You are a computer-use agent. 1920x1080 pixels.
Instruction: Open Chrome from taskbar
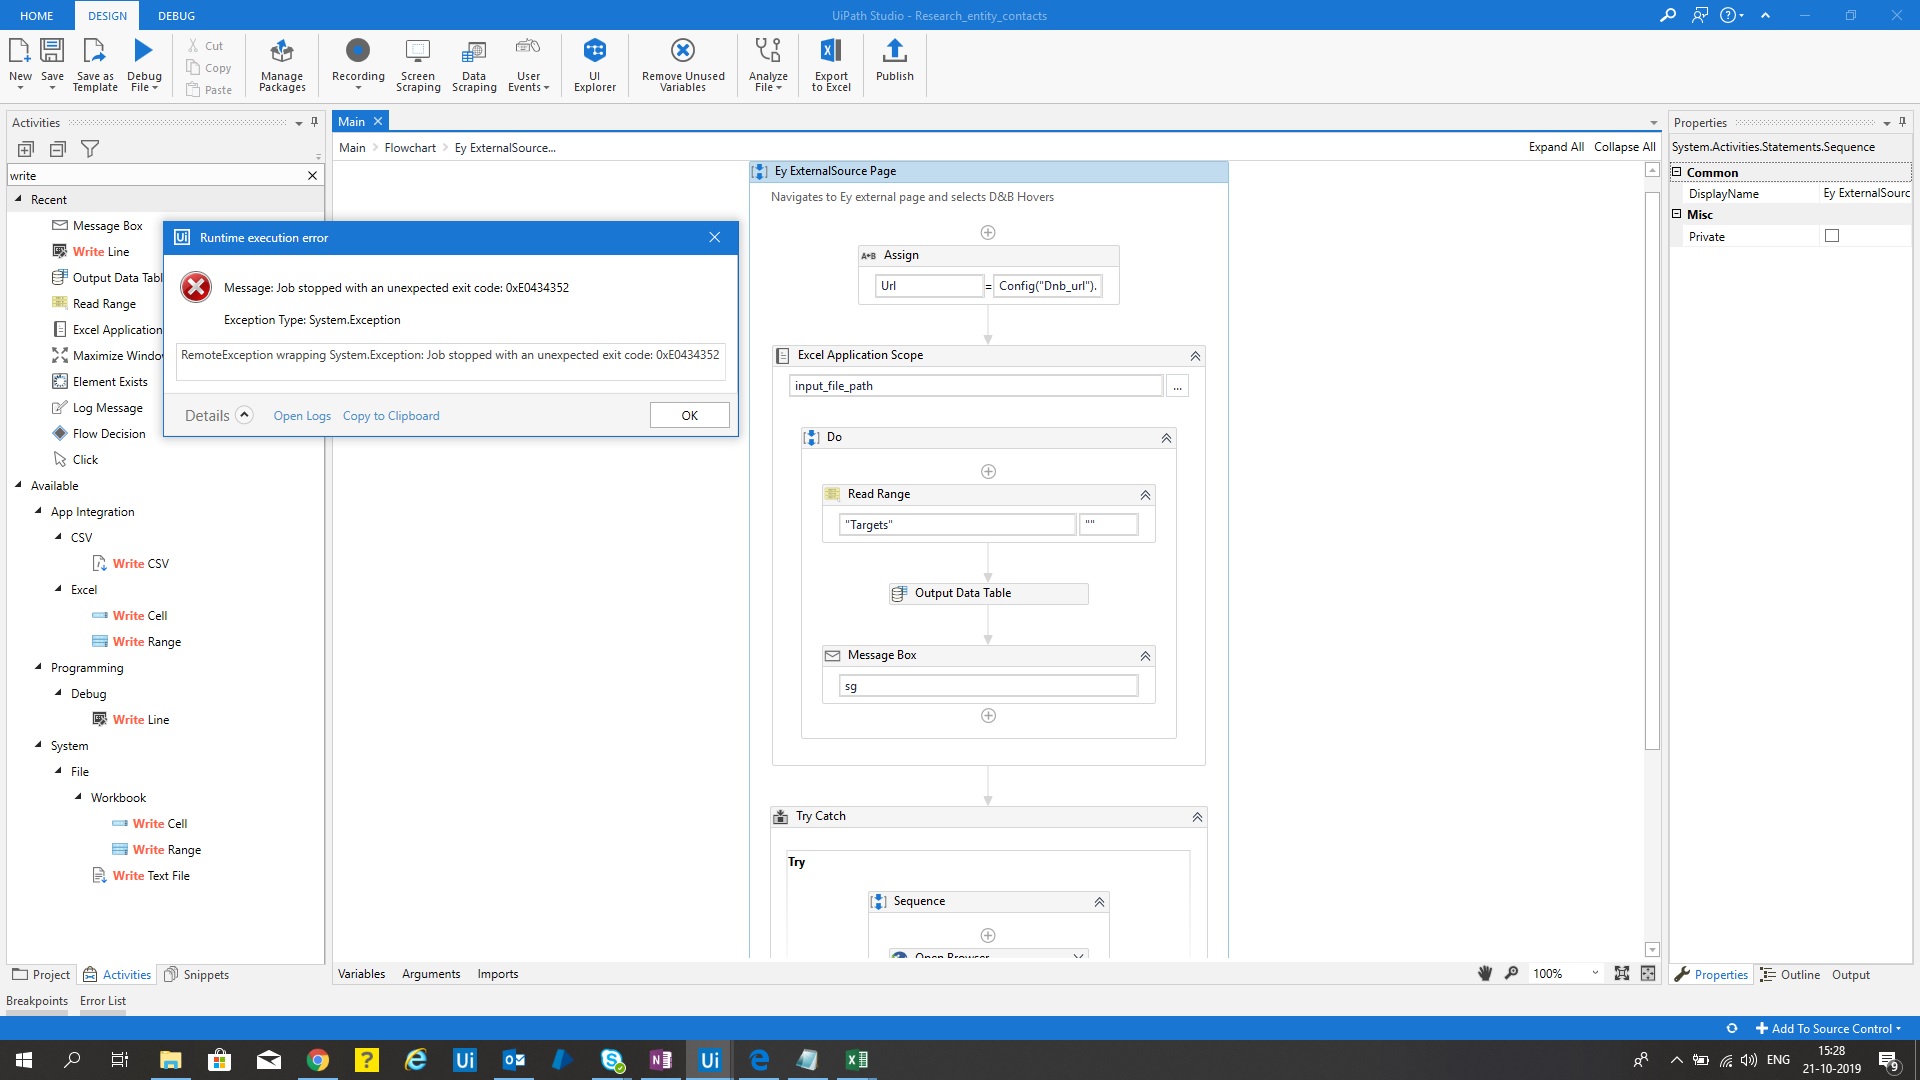tap(318, 1060)
